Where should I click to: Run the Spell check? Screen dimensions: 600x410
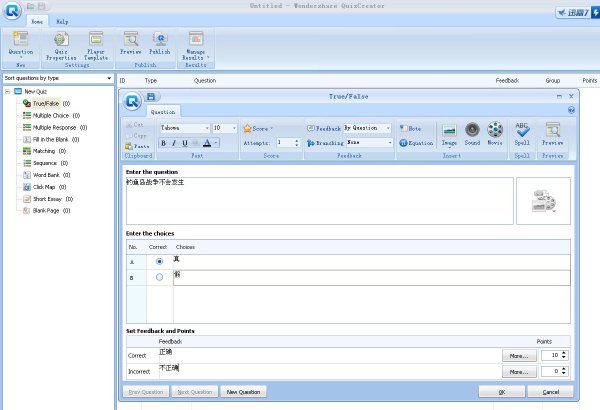(x=522, y=134)
